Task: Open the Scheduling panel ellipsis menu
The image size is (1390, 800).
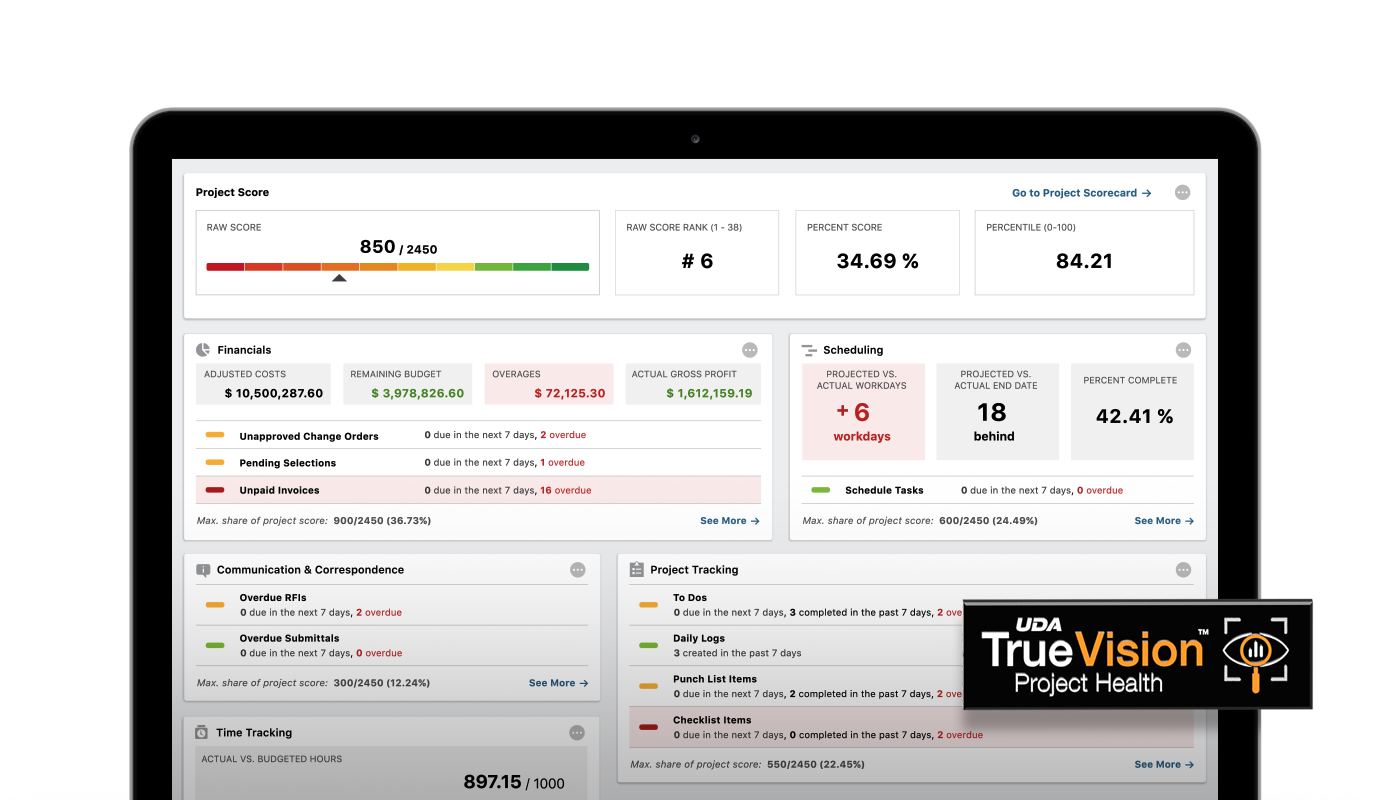Action: (1183, 350)
